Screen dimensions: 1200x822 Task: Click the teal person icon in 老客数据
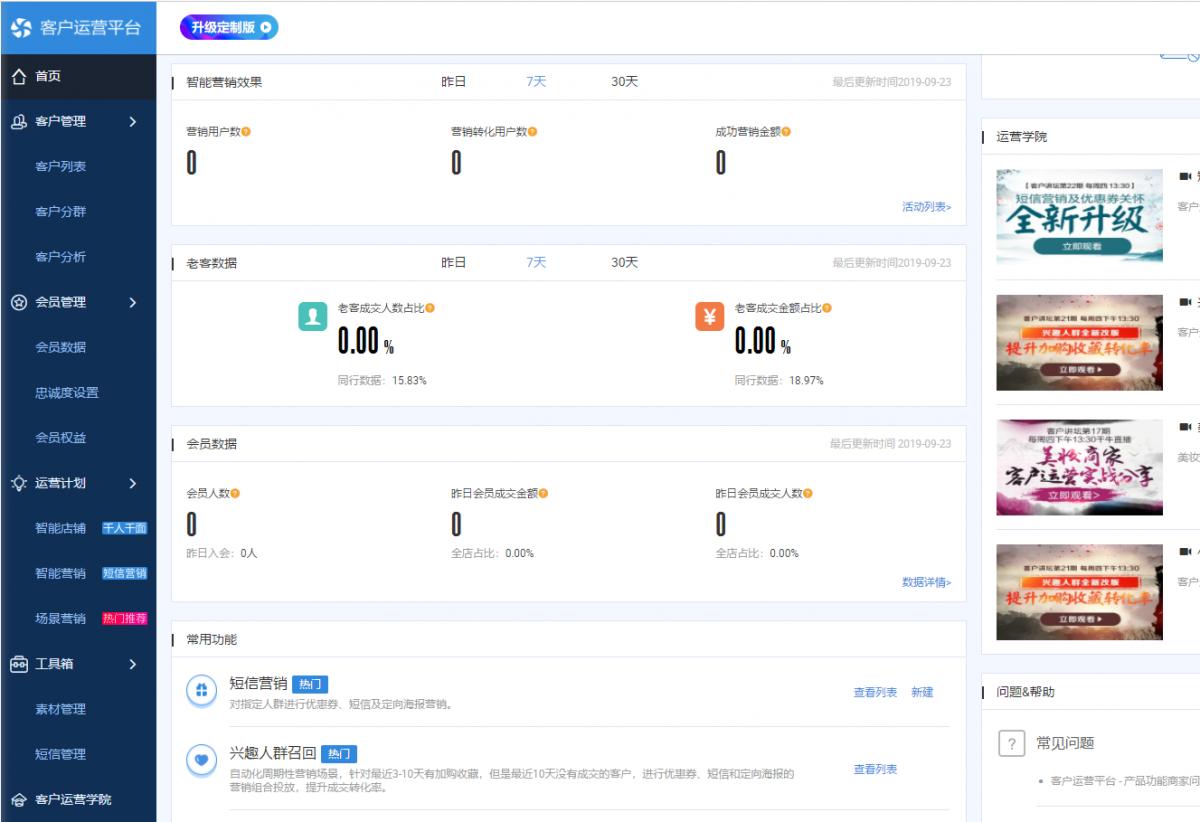[x=314, y=314]
